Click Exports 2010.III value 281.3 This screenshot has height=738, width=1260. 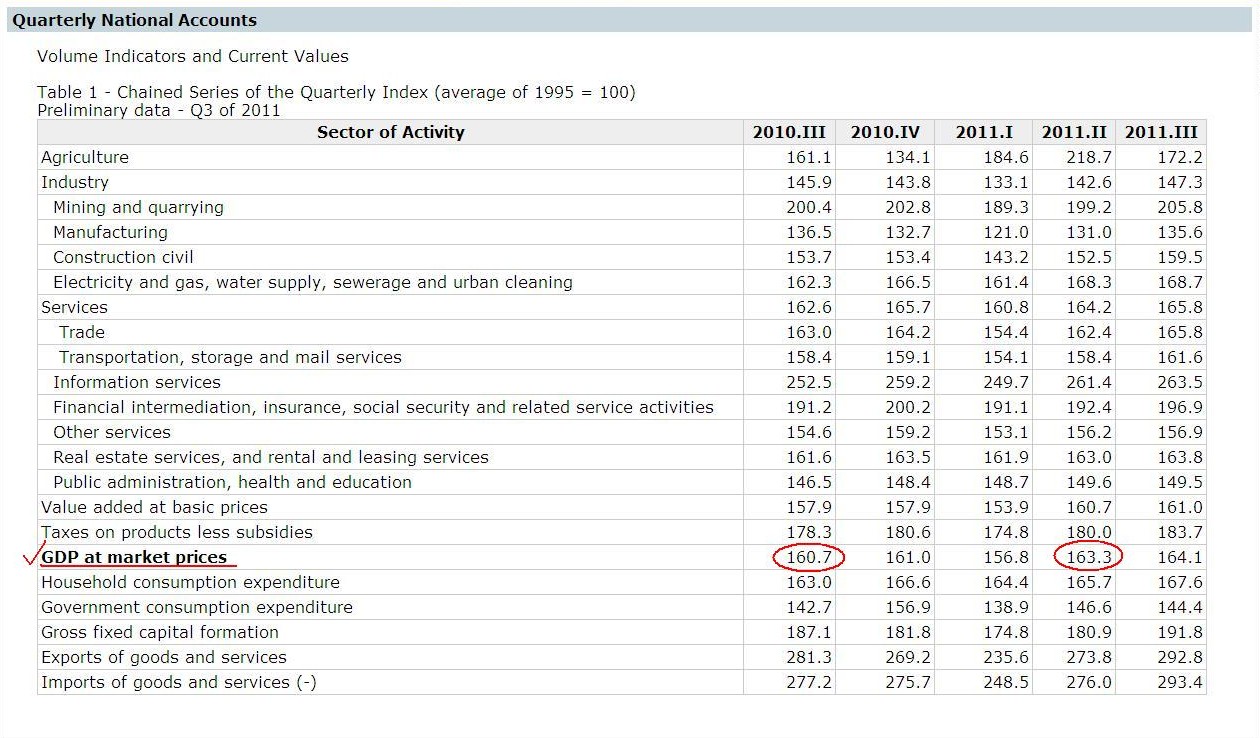point(809,657)
